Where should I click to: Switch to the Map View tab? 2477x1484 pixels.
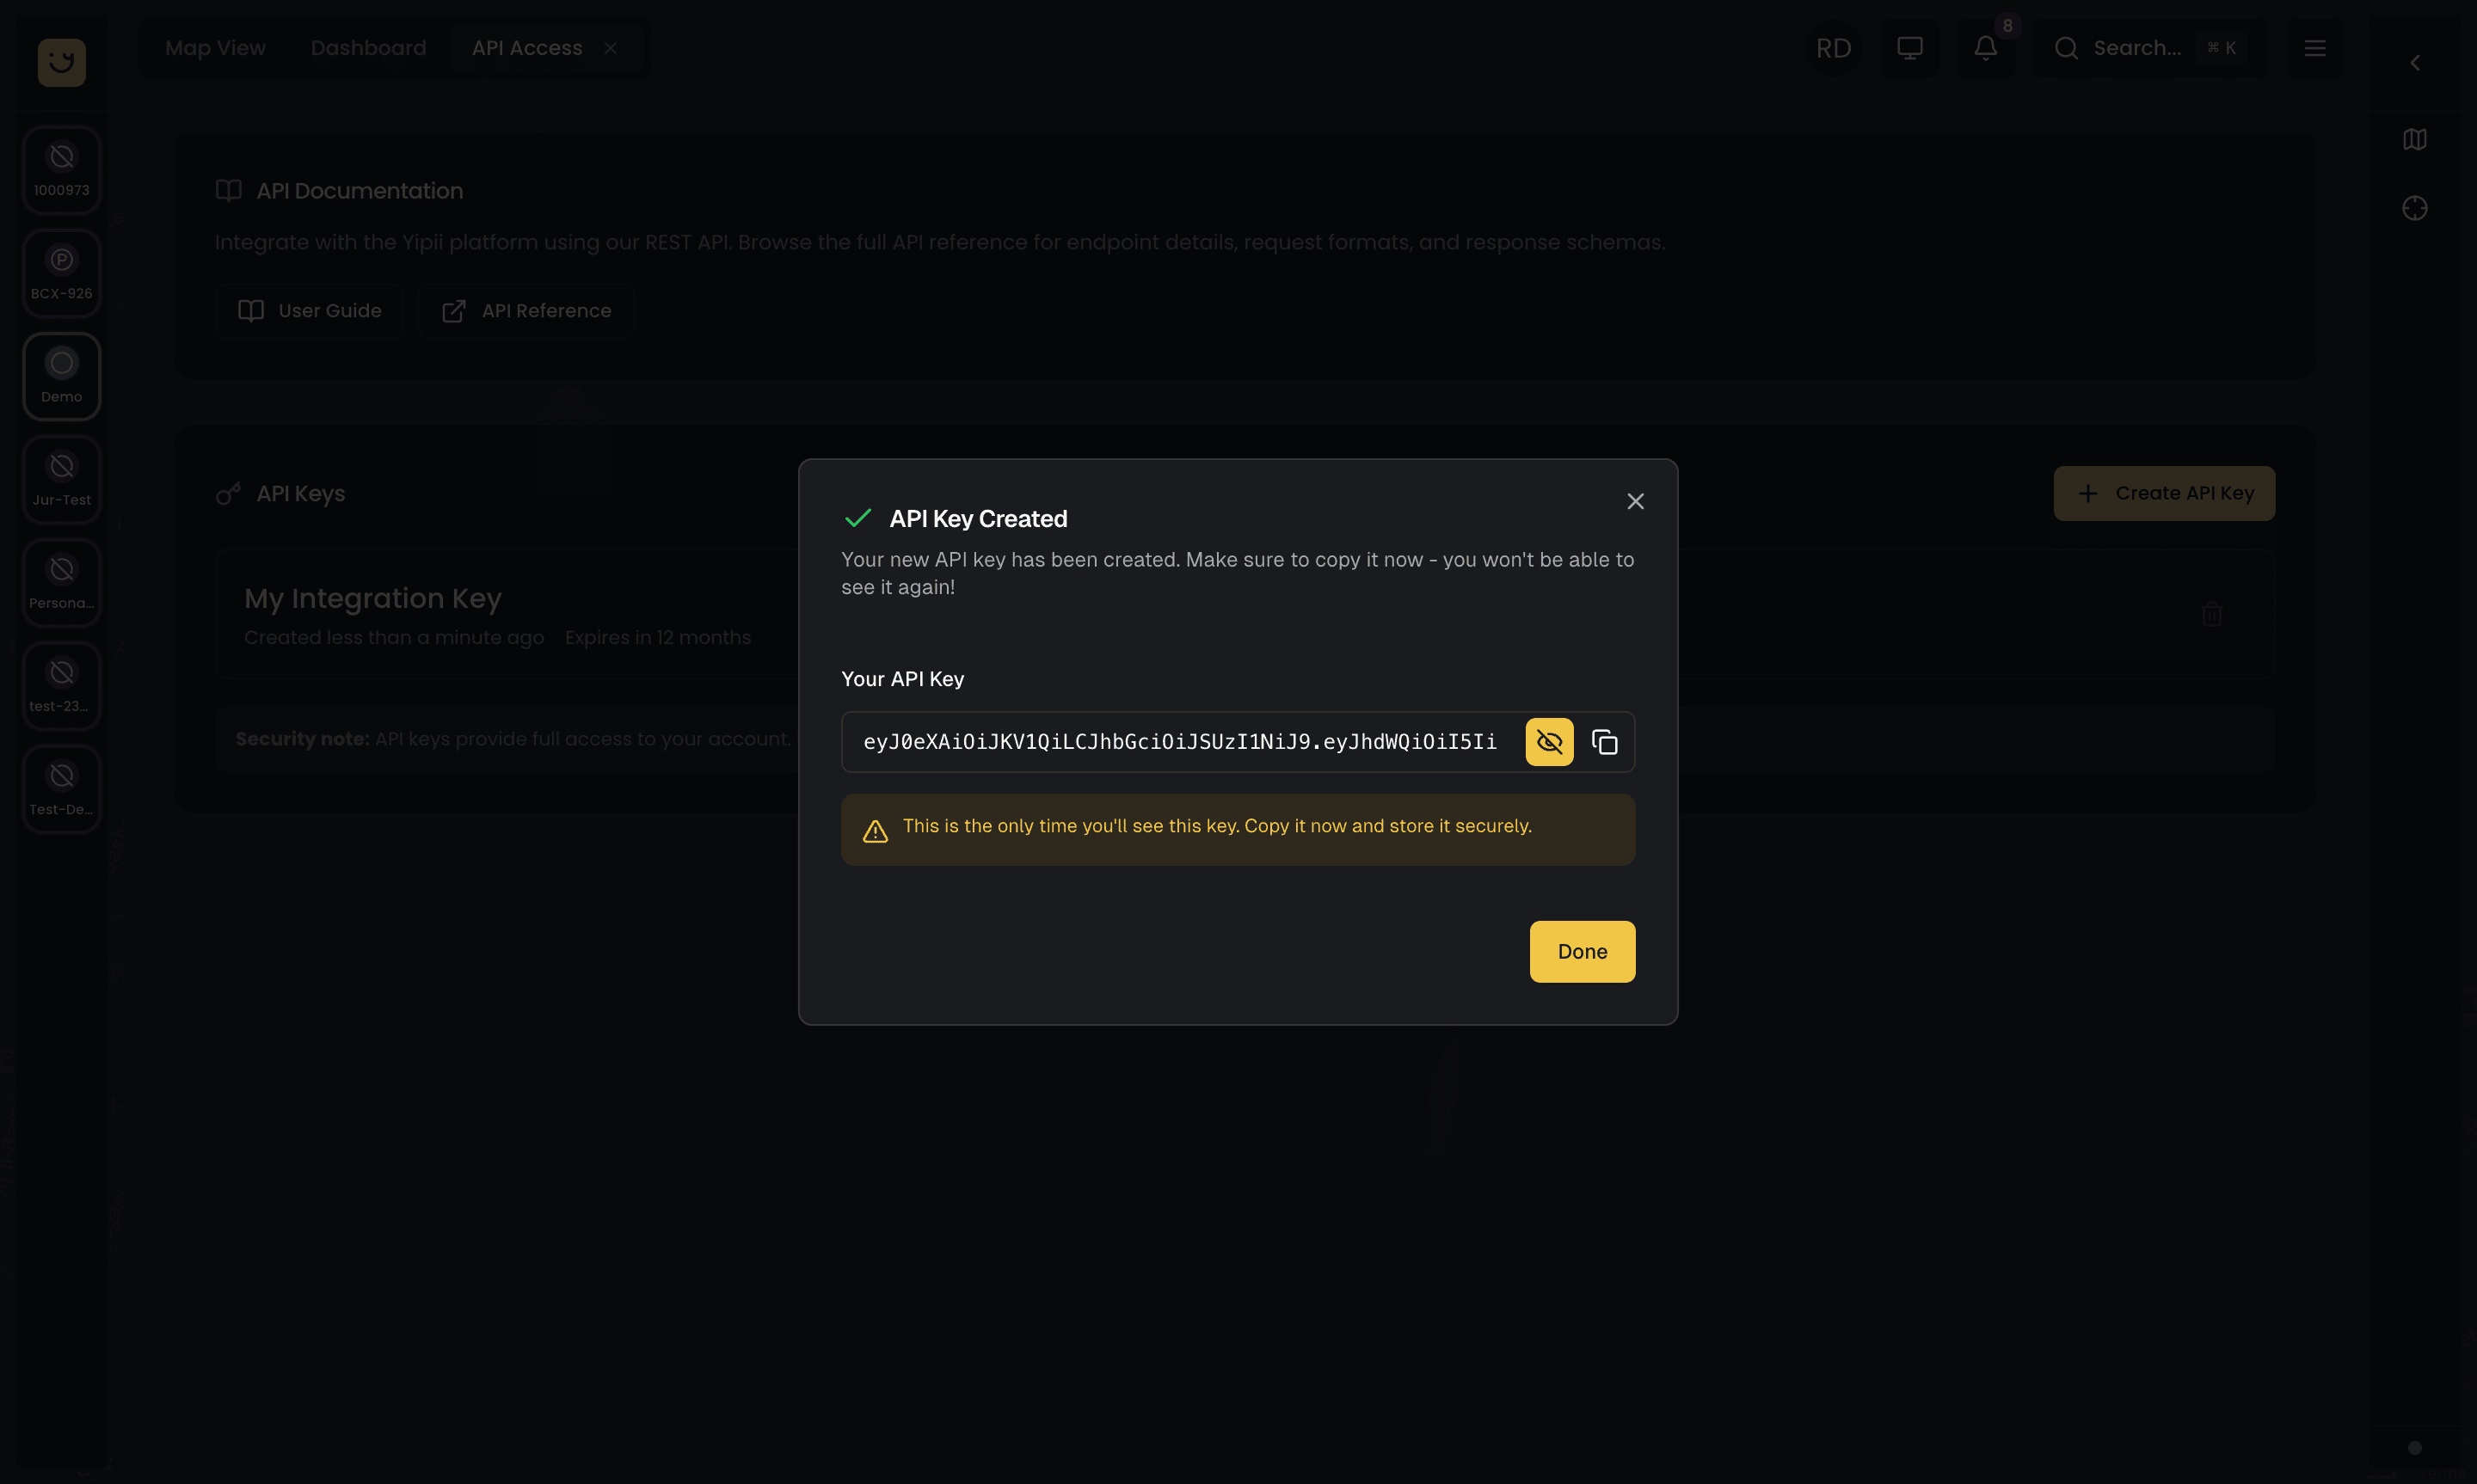215,48
